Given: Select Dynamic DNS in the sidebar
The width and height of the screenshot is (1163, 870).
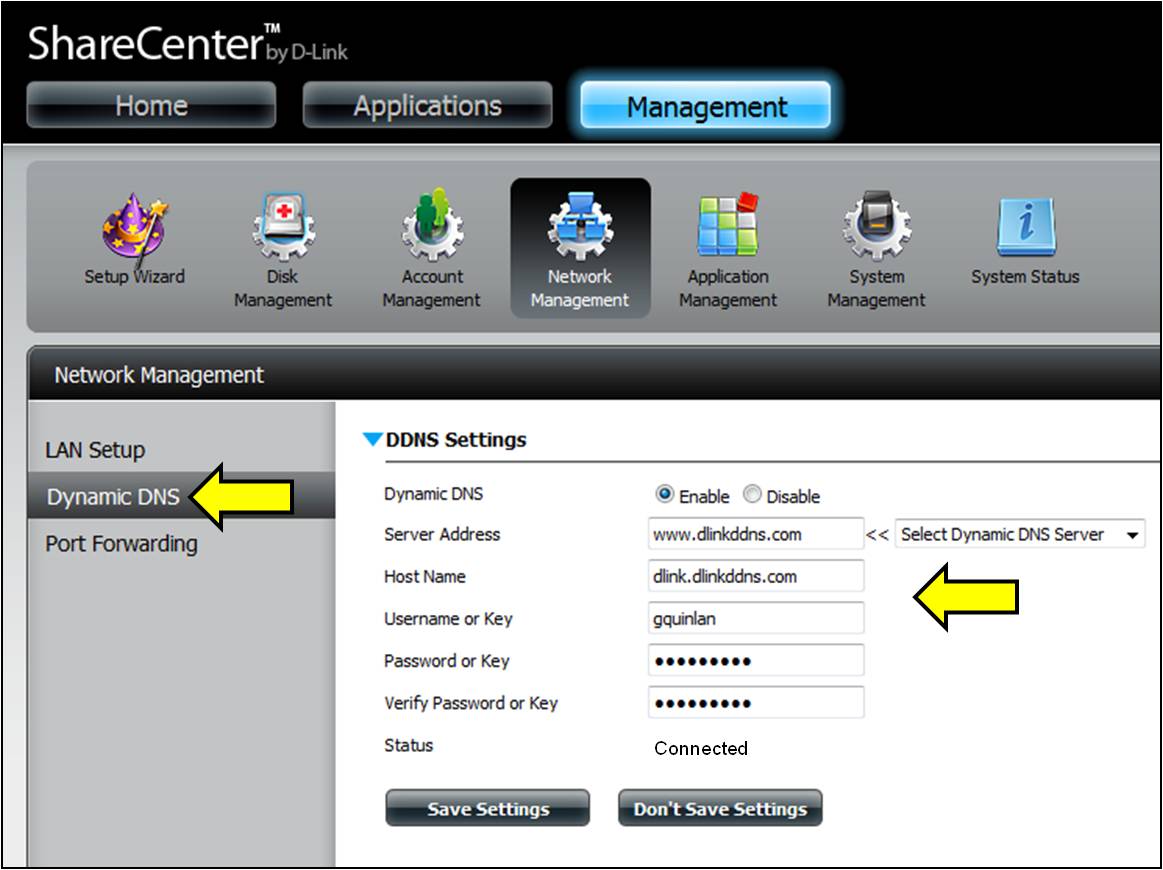Looking at the screenshot, I should pos(113,496).
